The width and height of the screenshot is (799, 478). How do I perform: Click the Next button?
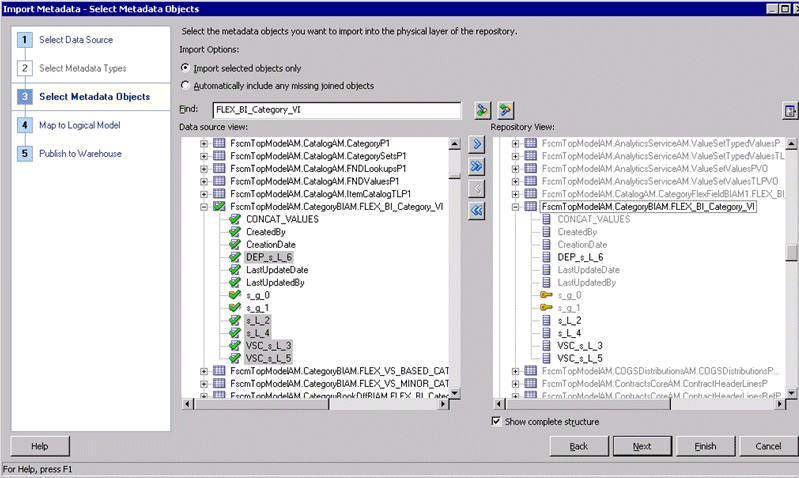click(x=642, y=446)
